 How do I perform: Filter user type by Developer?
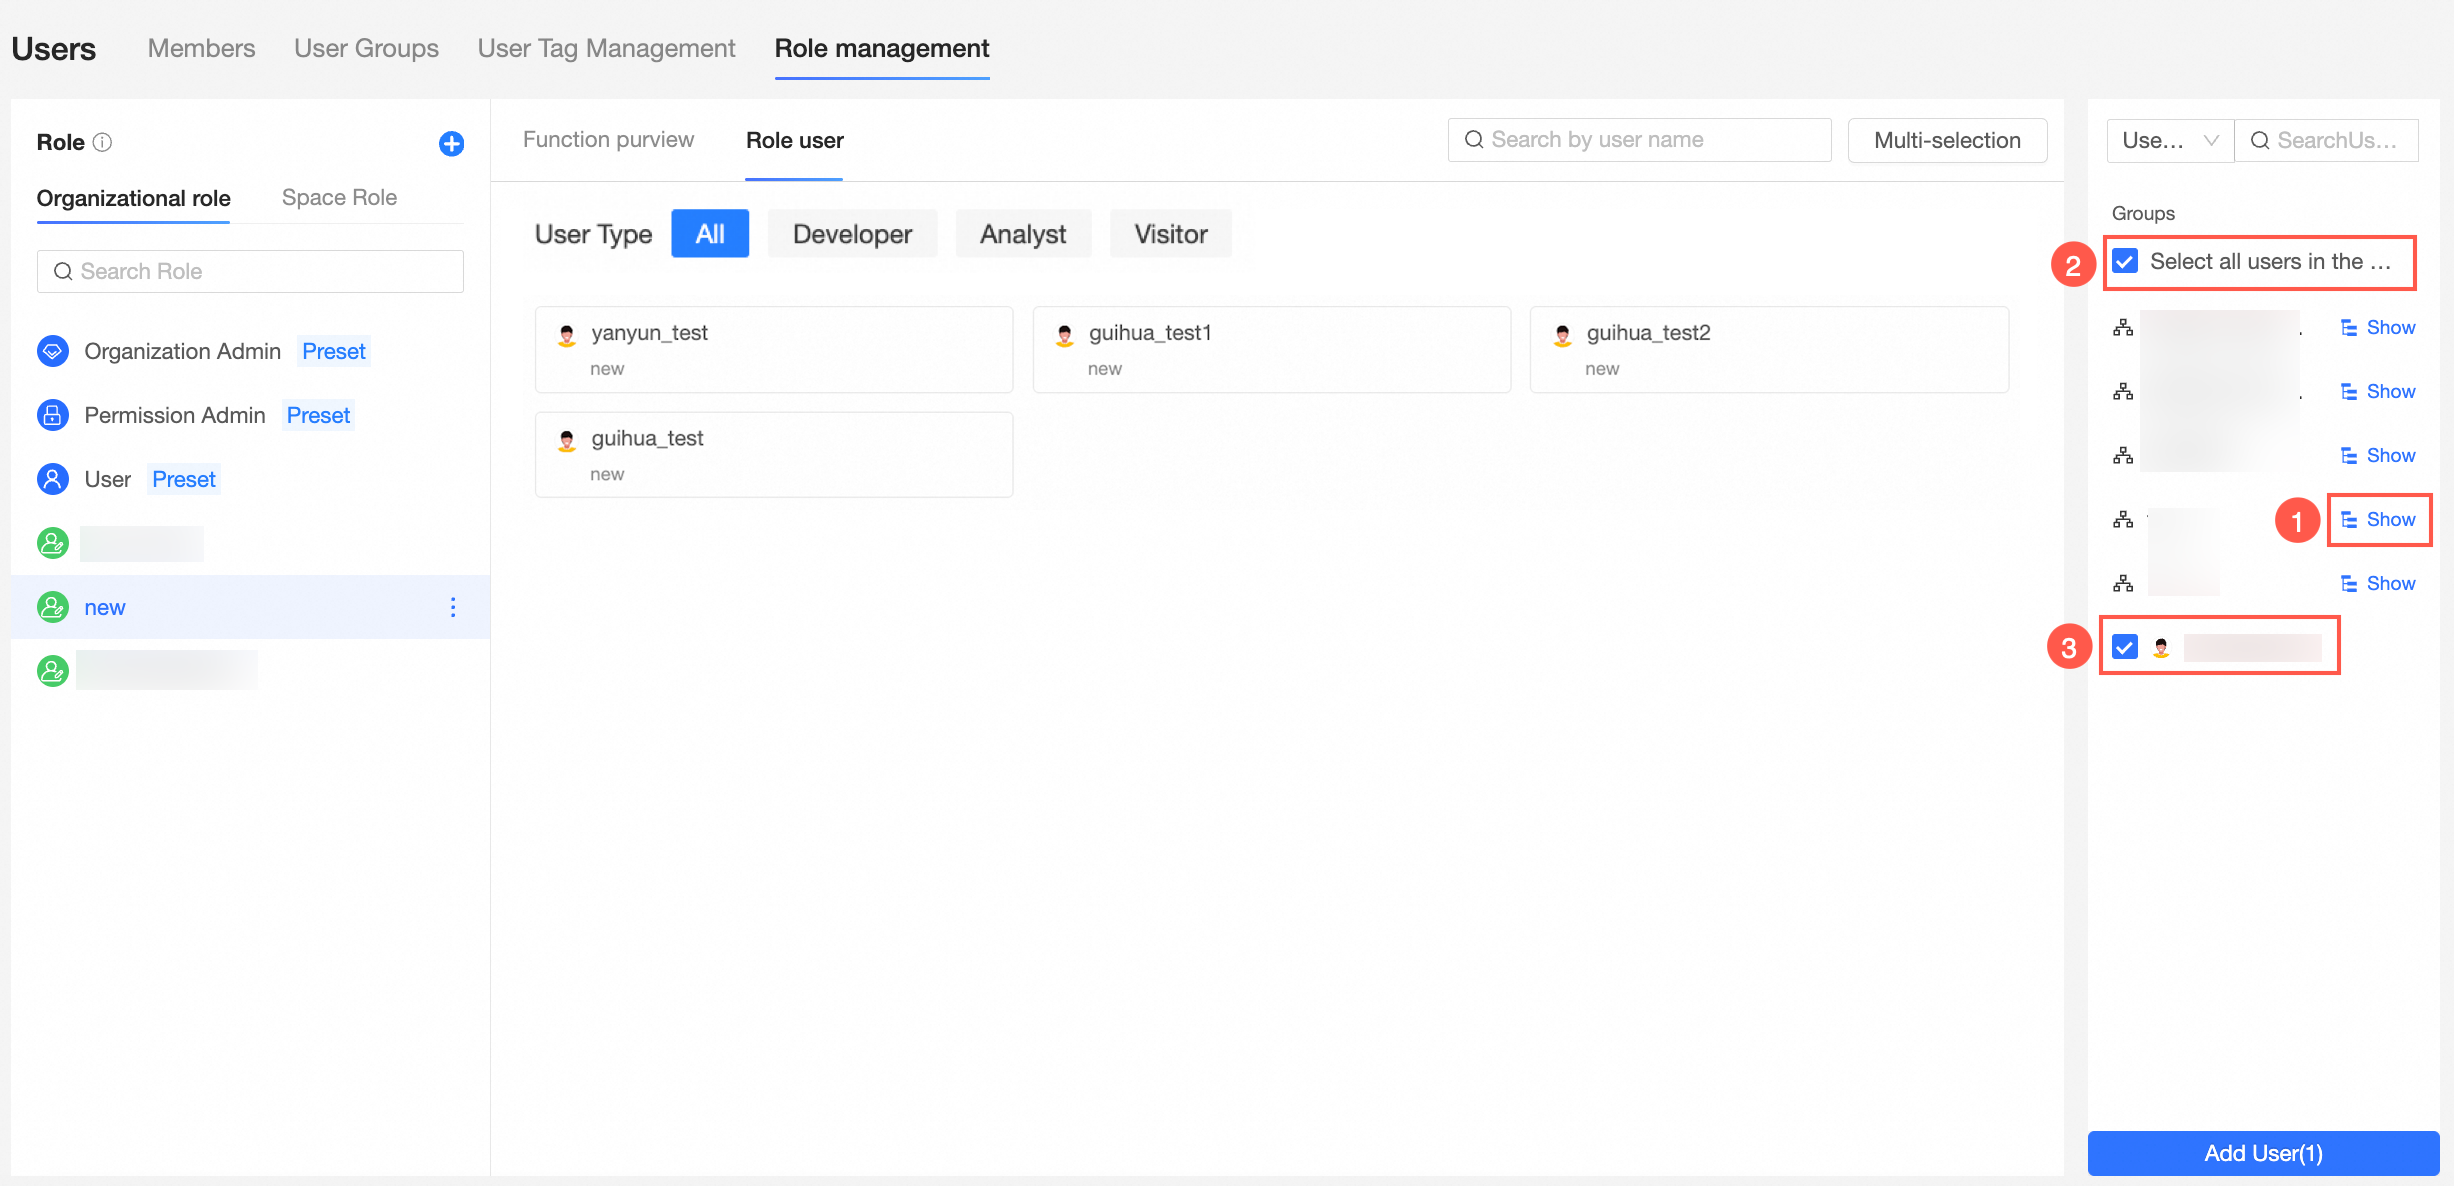point(852,234)
